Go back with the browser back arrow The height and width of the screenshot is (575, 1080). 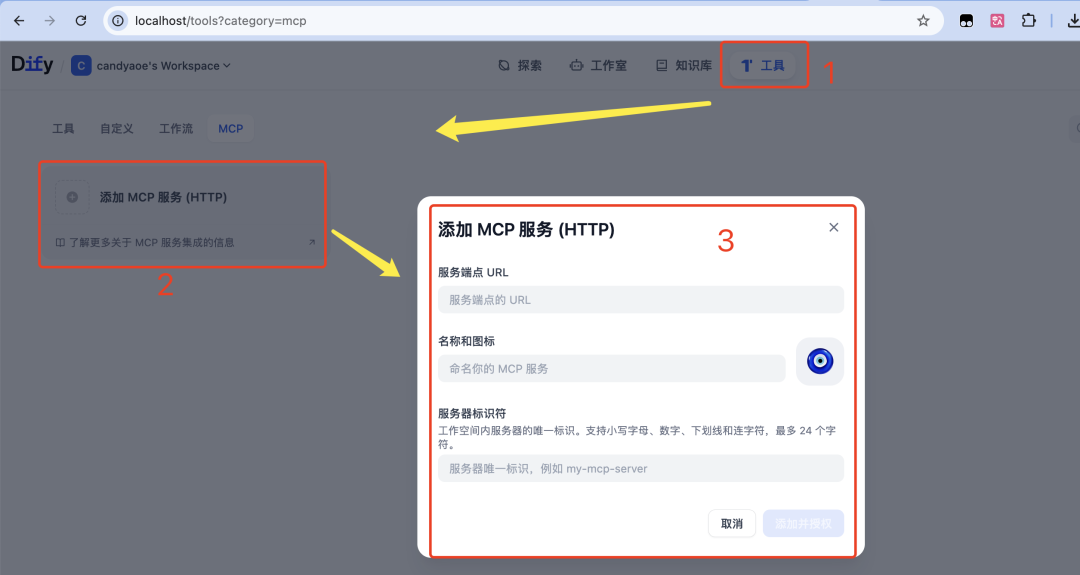(x=19, y=21)
